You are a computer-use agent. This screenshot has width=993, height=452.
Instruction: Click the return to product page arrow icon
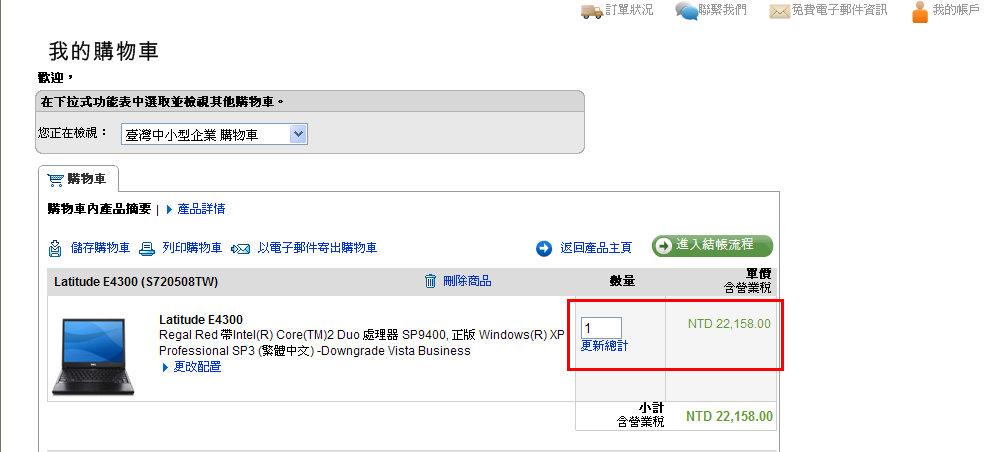pos(544,249)
